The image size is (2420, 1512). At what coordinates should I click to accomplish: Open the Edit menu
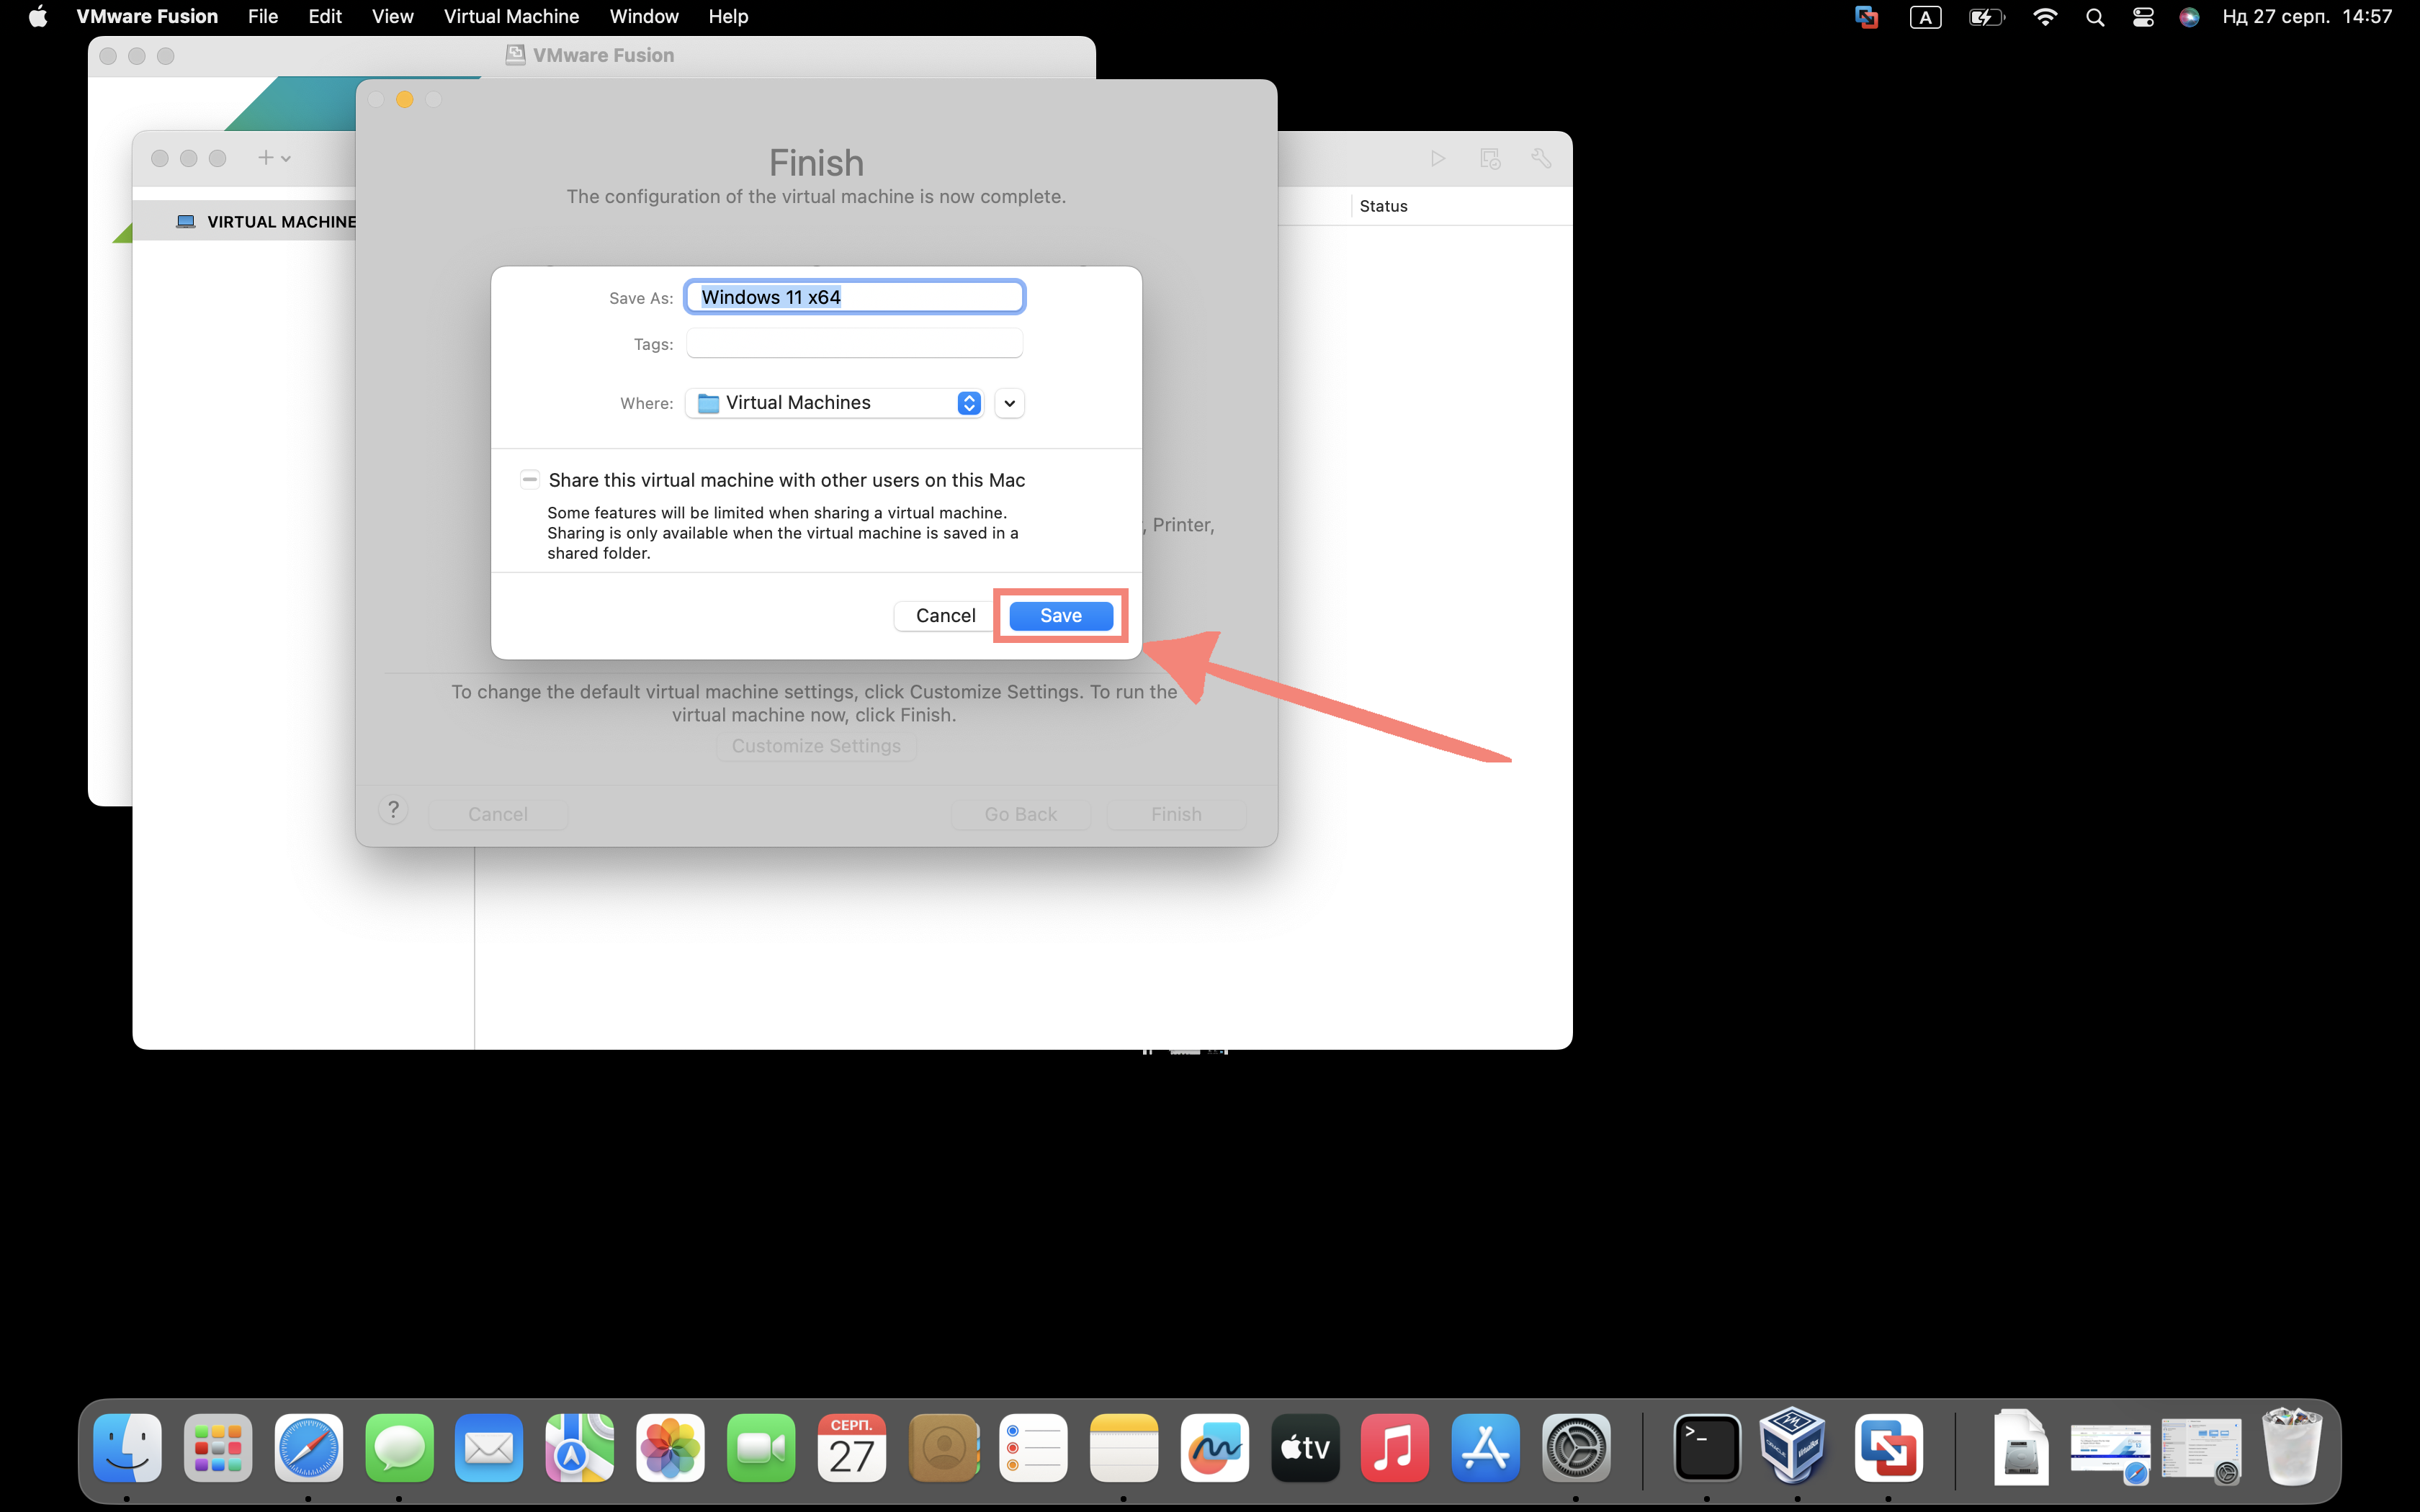click(325, 16)
